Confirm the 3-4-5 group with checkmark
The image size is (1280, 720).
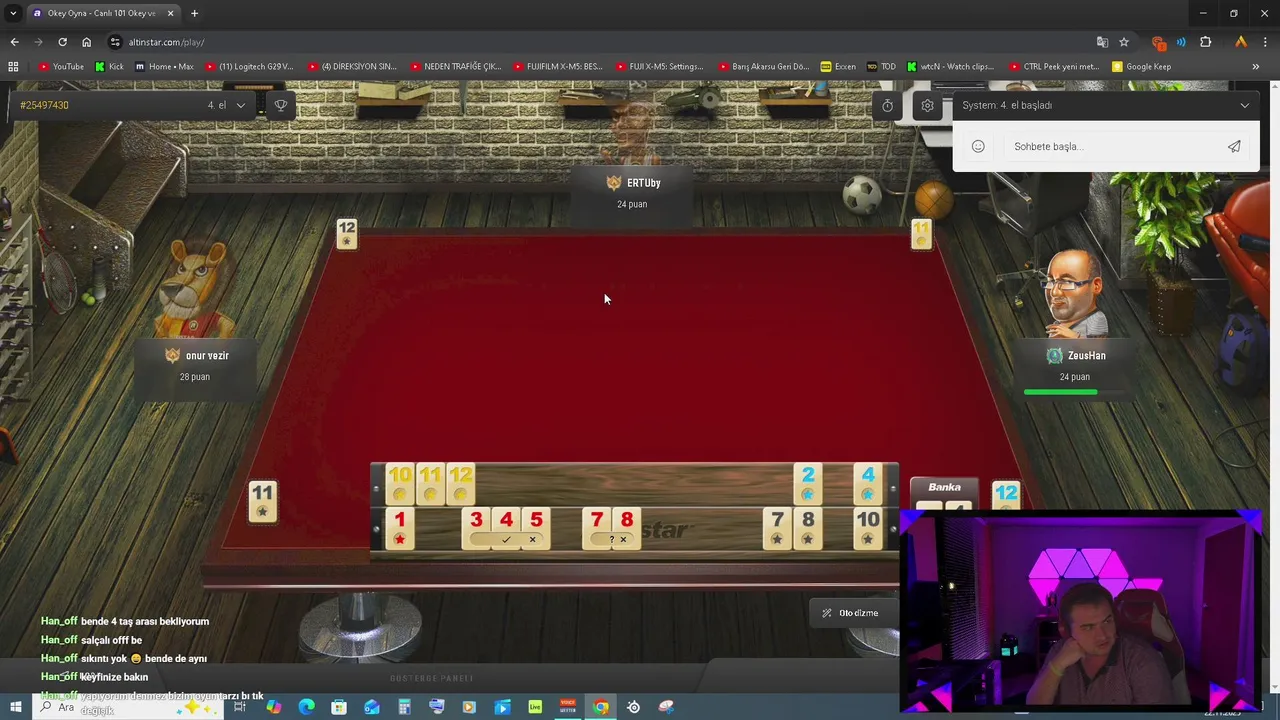[506, 540]
